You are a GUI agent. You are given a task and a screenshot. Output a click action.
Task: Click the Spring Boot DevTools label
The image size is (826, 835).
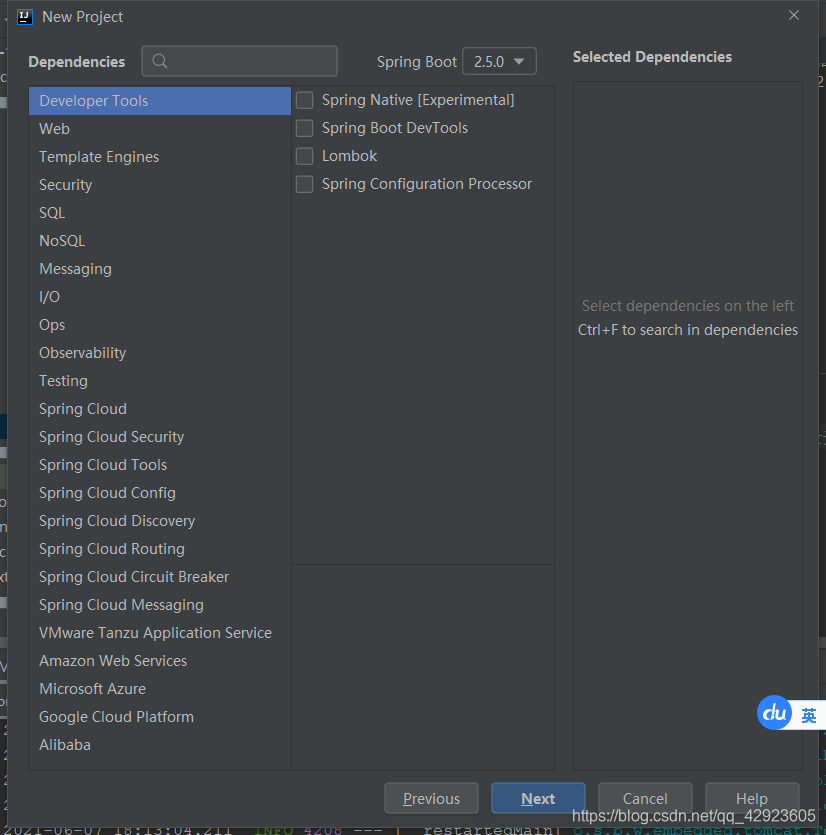(x=395, y=128)
